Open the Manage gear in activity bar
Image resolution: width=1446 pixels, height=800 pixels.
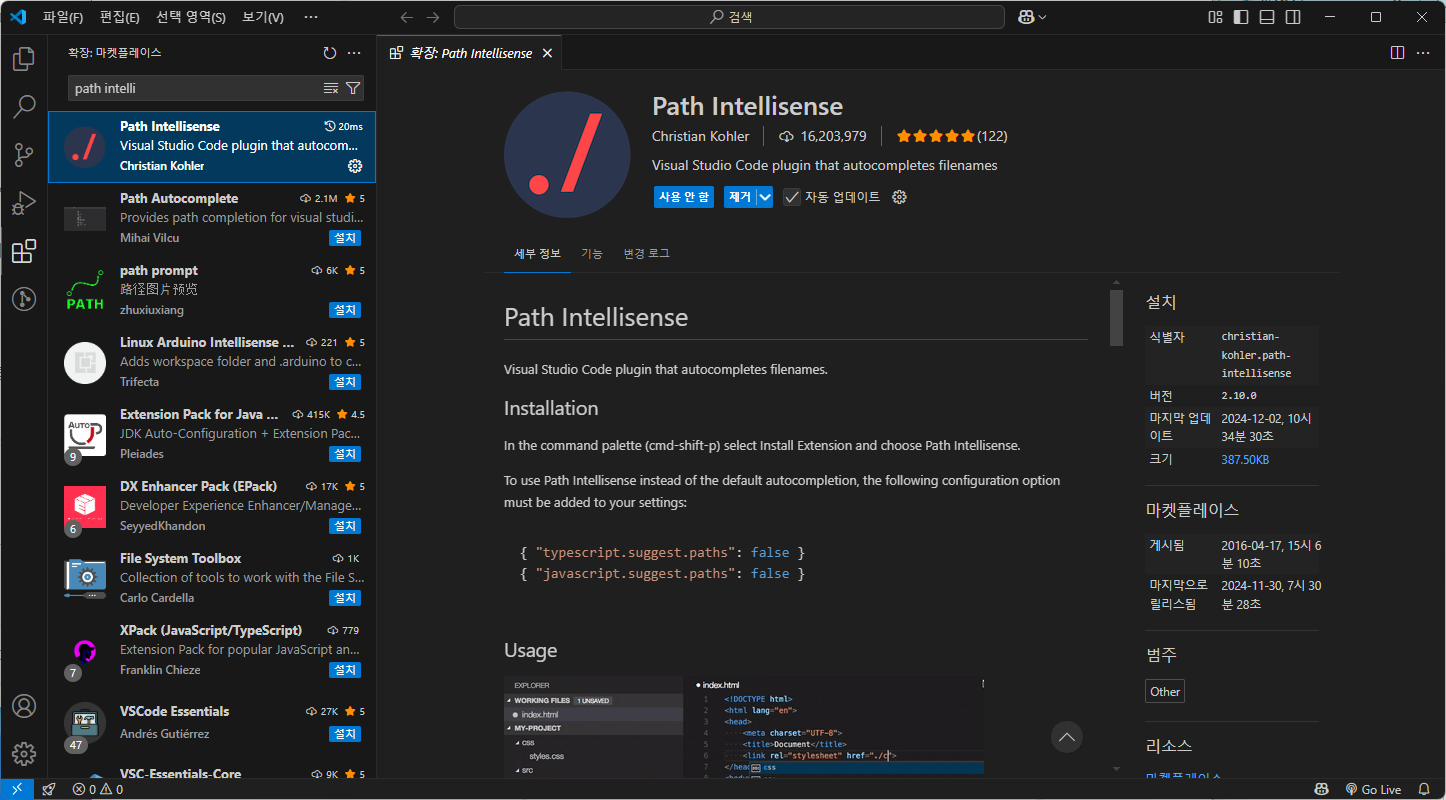pyautogui.click(x=24, y=754)
